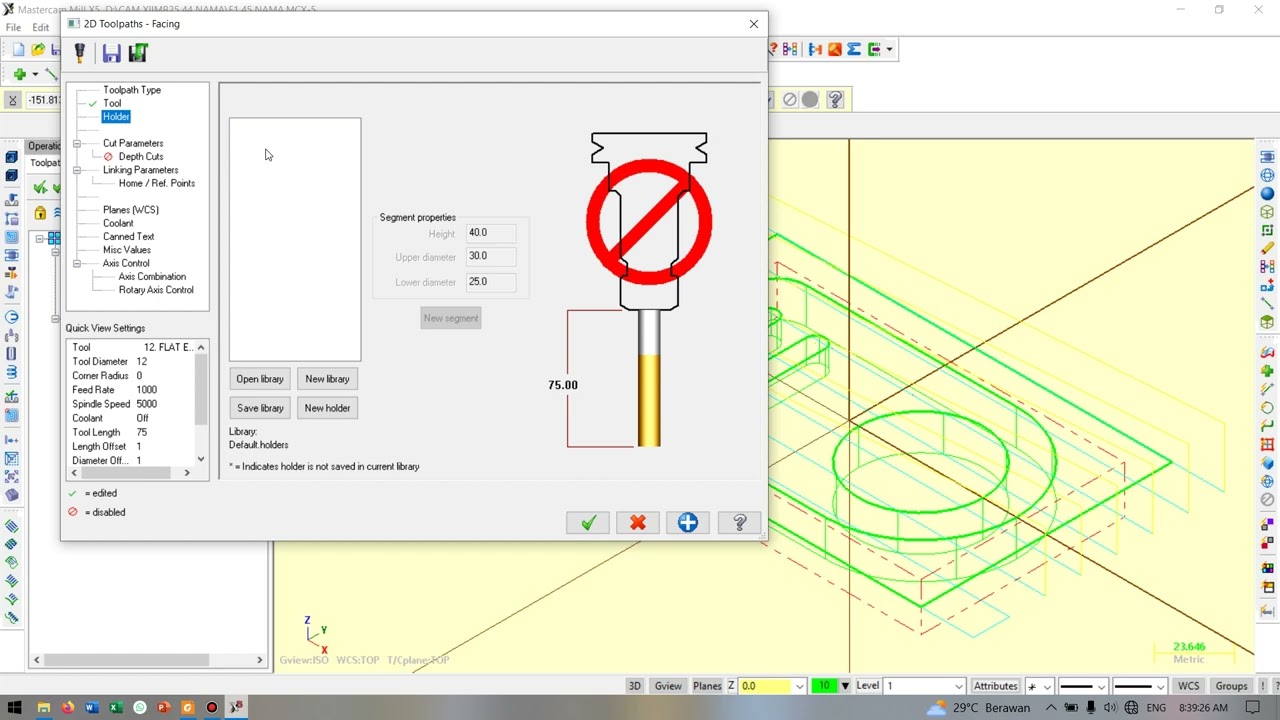Image resolution: width=1280 pixels, height=720 pixels.
Task: Click the Groups status bar item
Action: click(1231, 686)
